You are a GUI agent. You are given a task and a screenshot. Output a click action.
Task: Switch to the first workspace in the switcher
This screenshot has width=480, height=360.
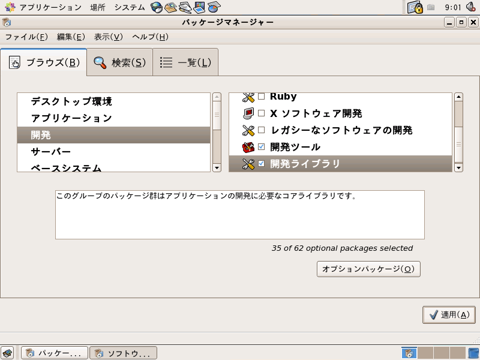409,353
